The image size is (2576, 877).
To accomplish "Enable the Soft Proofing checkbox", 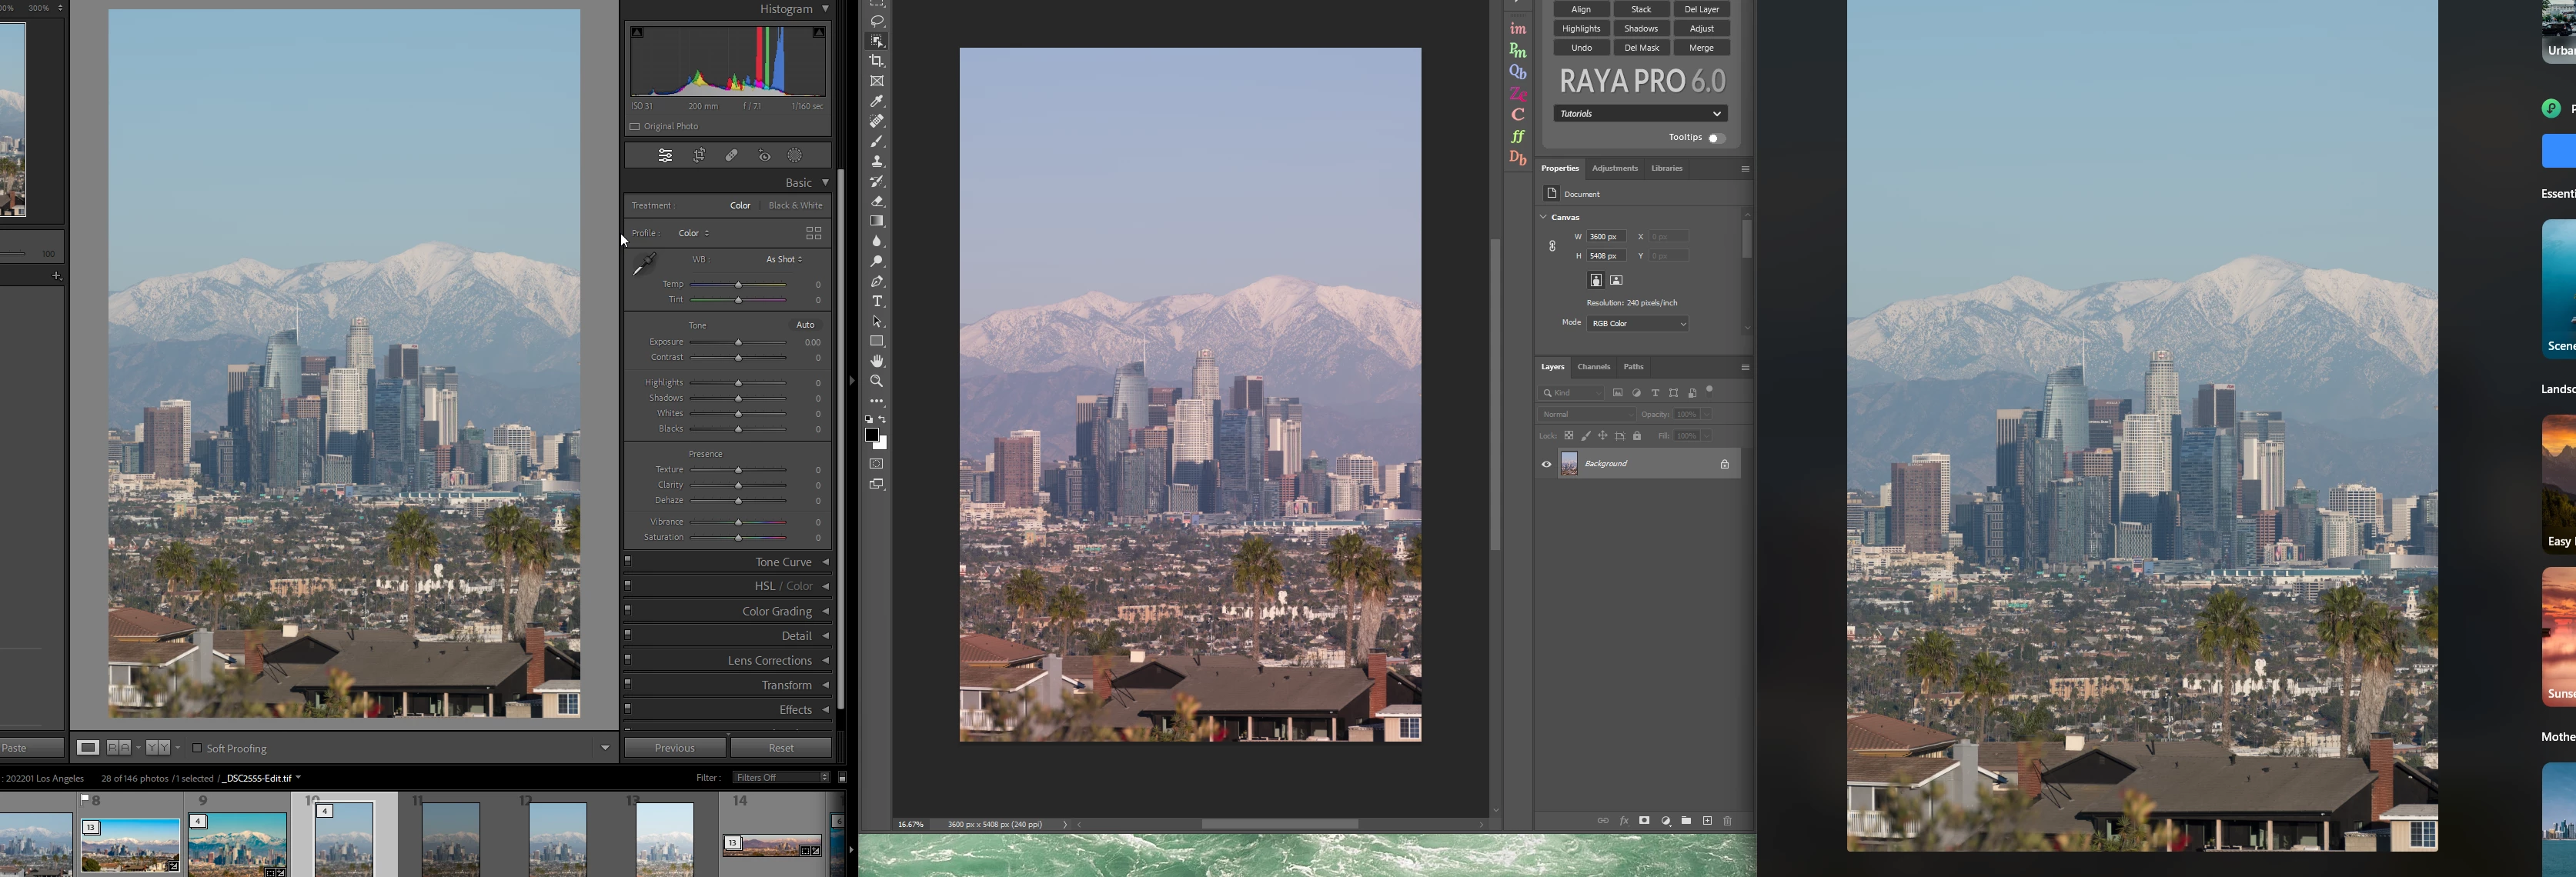I will (x=197, y=748).
